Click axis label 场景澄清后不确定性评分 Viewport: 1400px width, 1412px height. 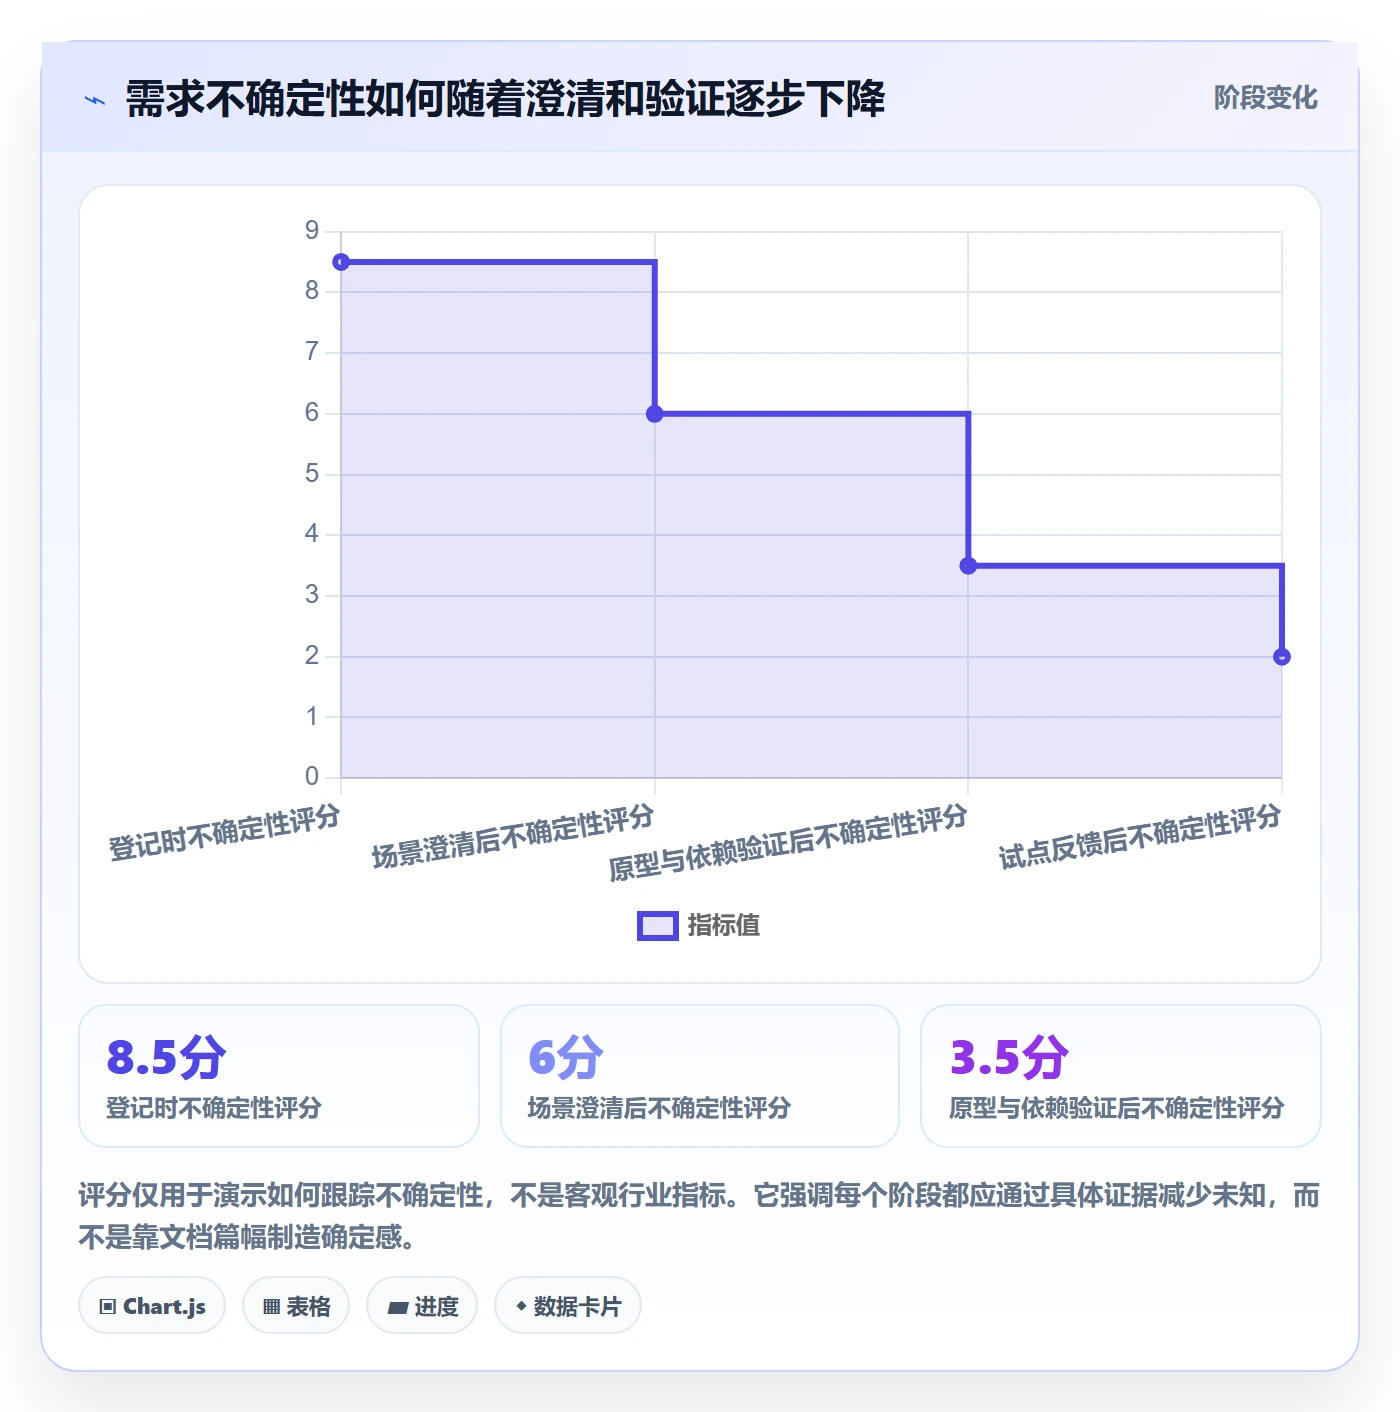(513, 836)
